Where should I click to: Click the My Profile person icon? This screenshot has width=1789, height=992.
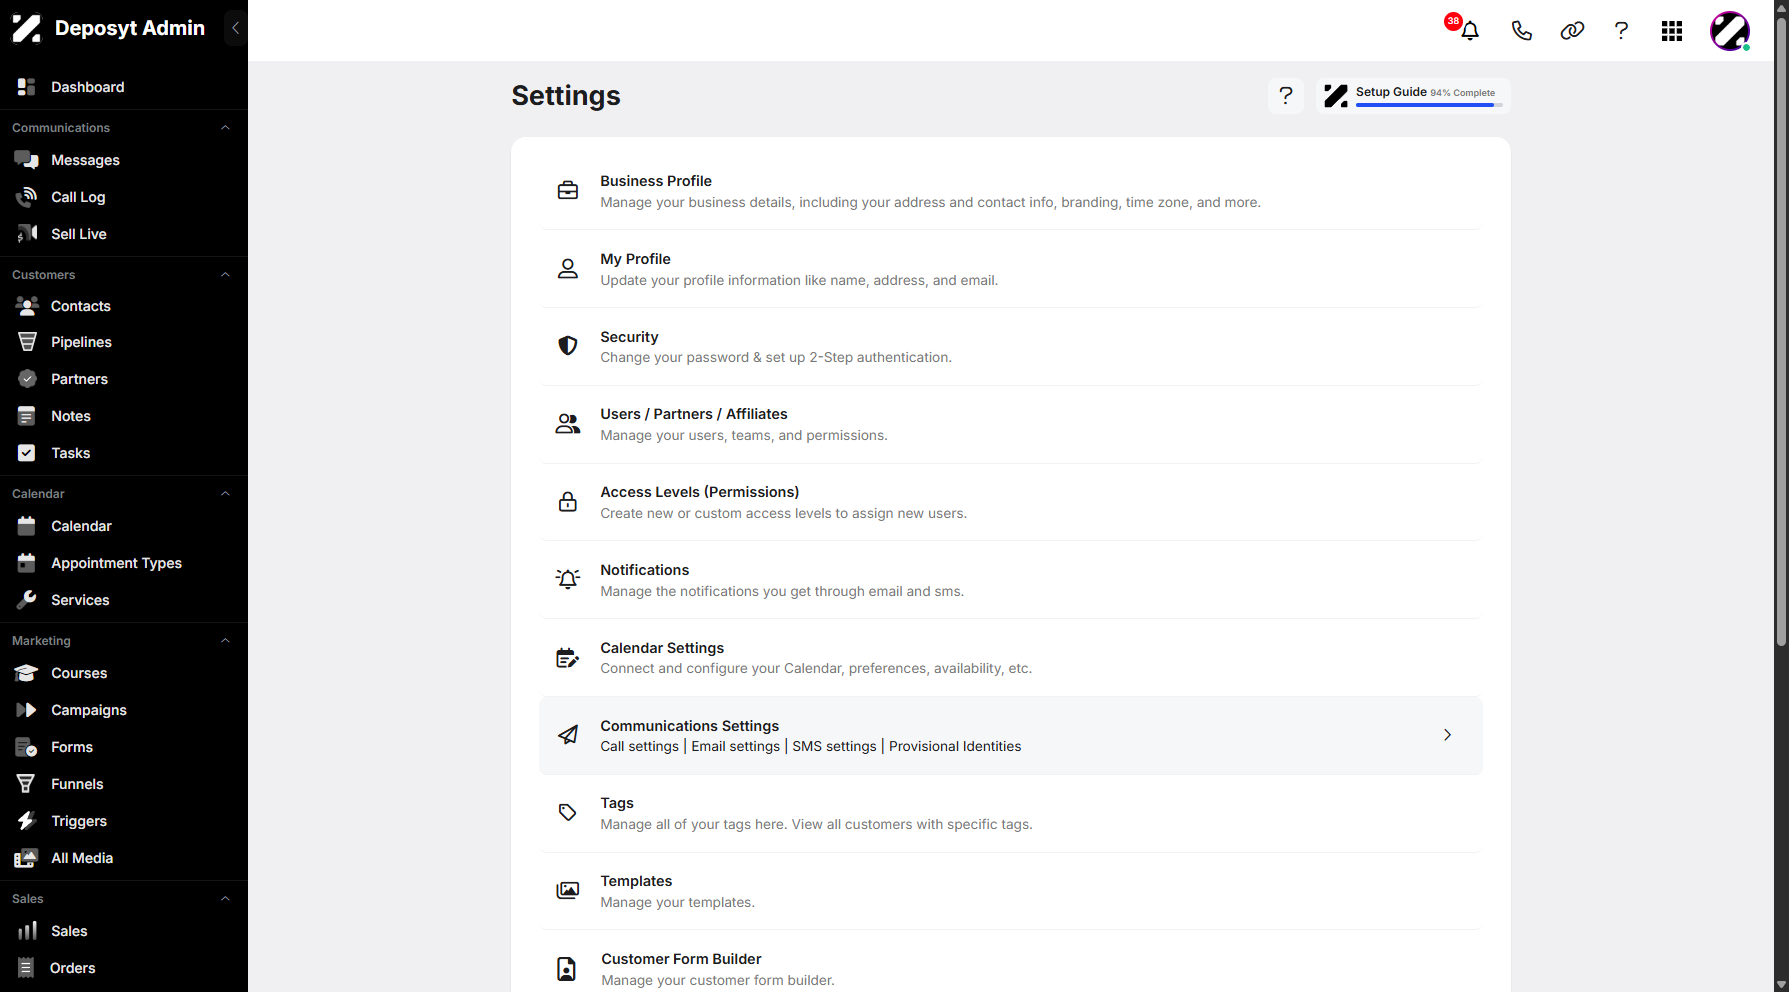[x=568, y=268]
